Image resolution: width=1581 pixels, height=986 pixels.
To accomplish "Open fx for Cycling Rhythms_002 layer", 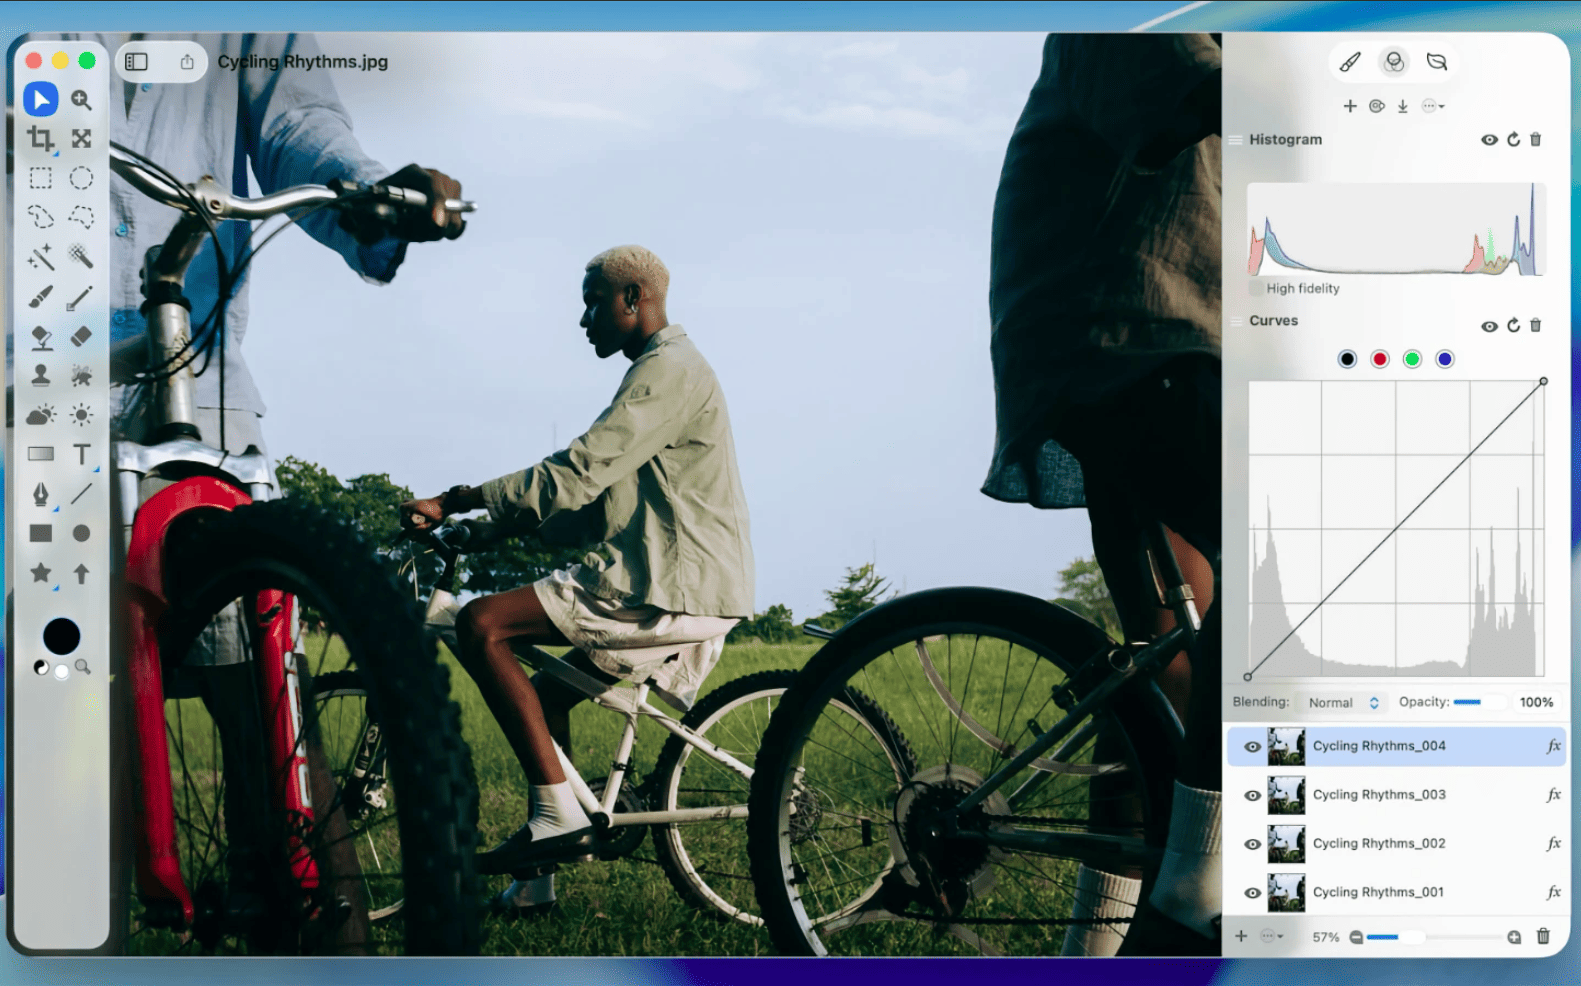I will point(1553,844).
